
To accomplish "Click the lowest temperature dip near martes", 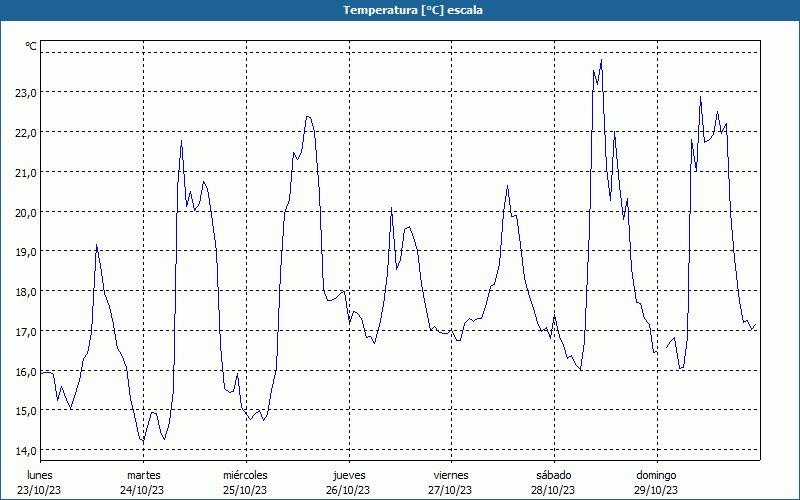I will tap(143, 441).
